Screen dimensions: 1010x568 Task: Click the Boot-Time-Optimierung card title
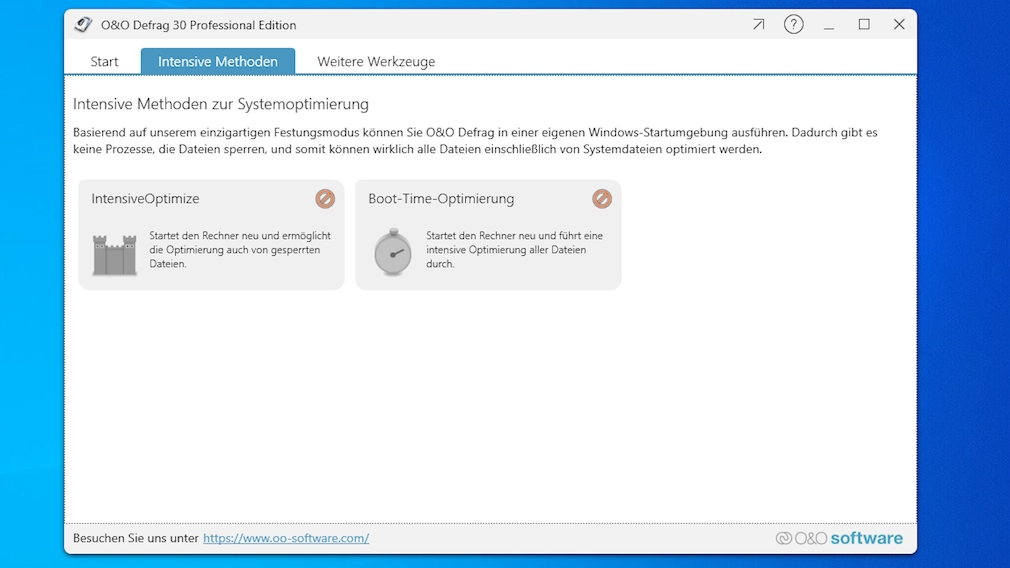tap(441, 198)
